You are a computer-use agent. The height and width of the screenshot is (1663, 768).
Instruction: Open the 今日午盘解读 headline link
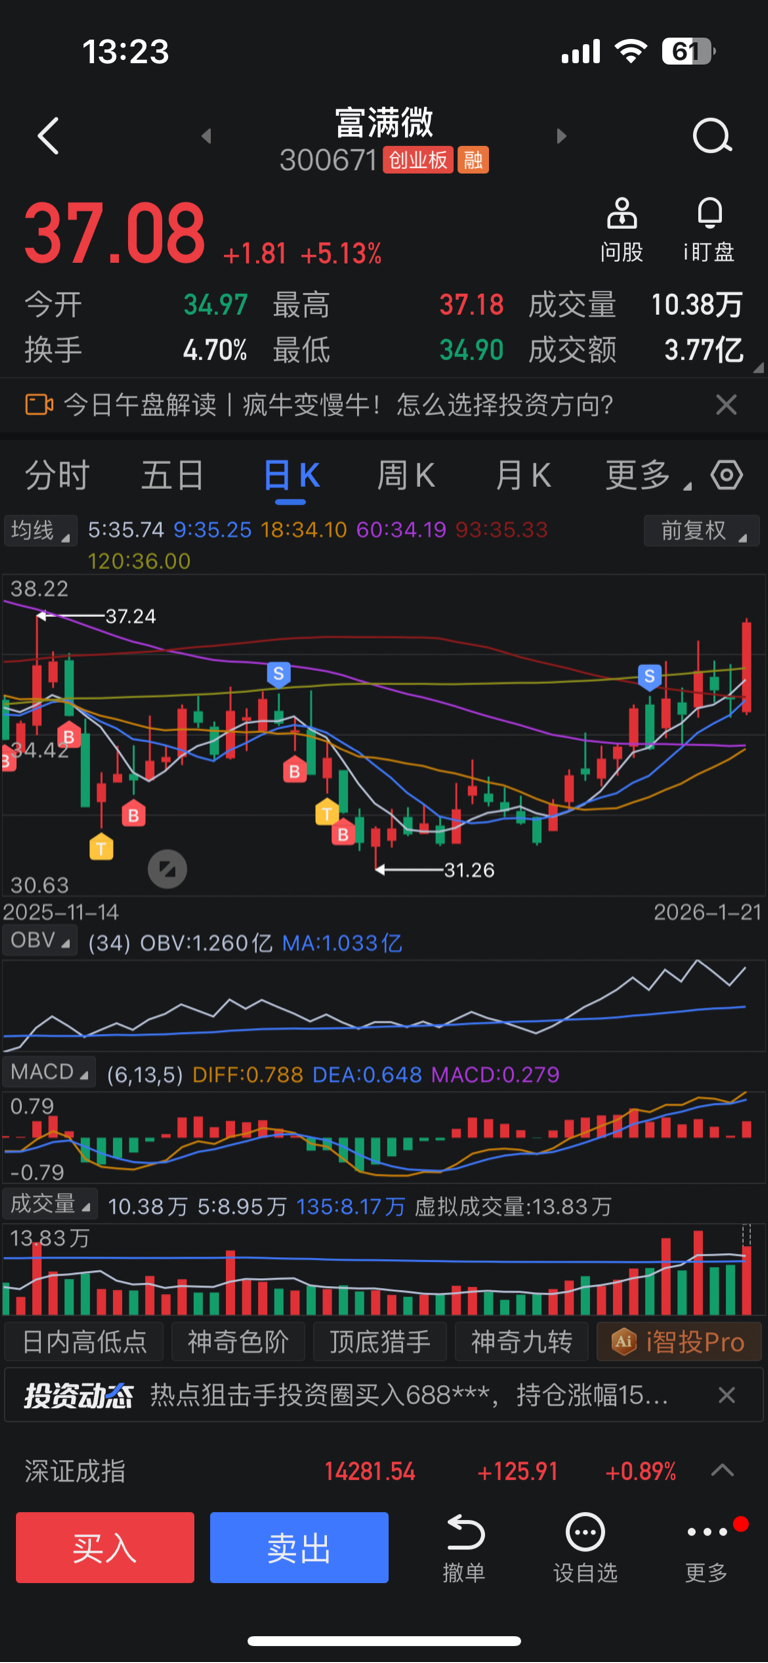(338, 405)
